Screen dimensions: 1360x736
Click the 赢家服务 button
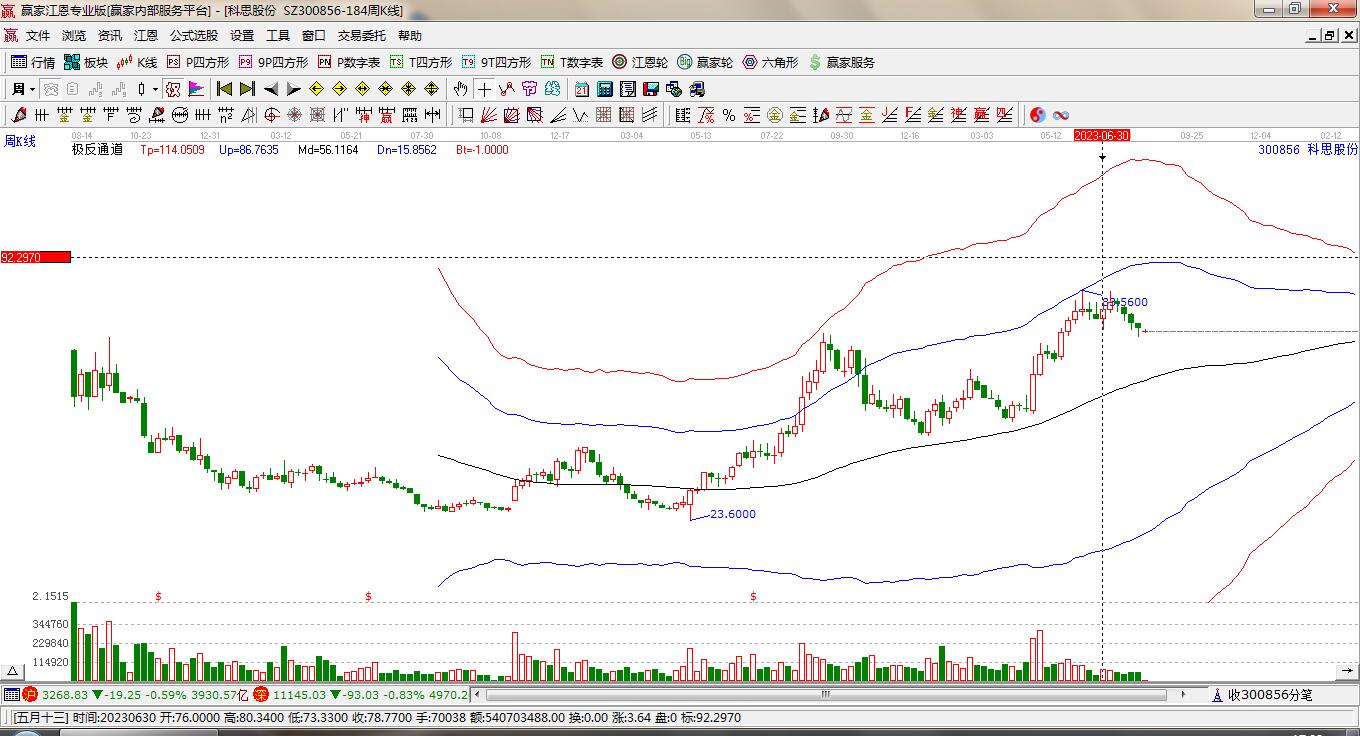[x=842, y=62]
